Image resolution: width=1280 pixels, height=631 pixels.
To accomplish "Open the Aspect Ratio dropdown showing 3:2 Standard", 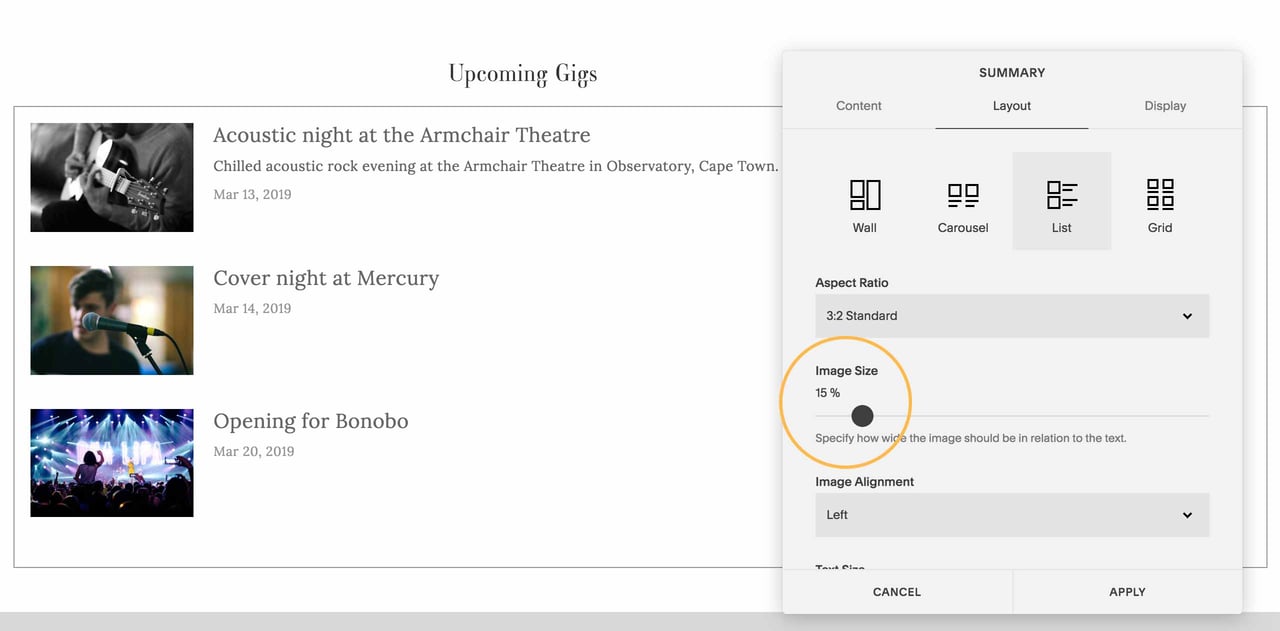I will [x=1011, y=315].
